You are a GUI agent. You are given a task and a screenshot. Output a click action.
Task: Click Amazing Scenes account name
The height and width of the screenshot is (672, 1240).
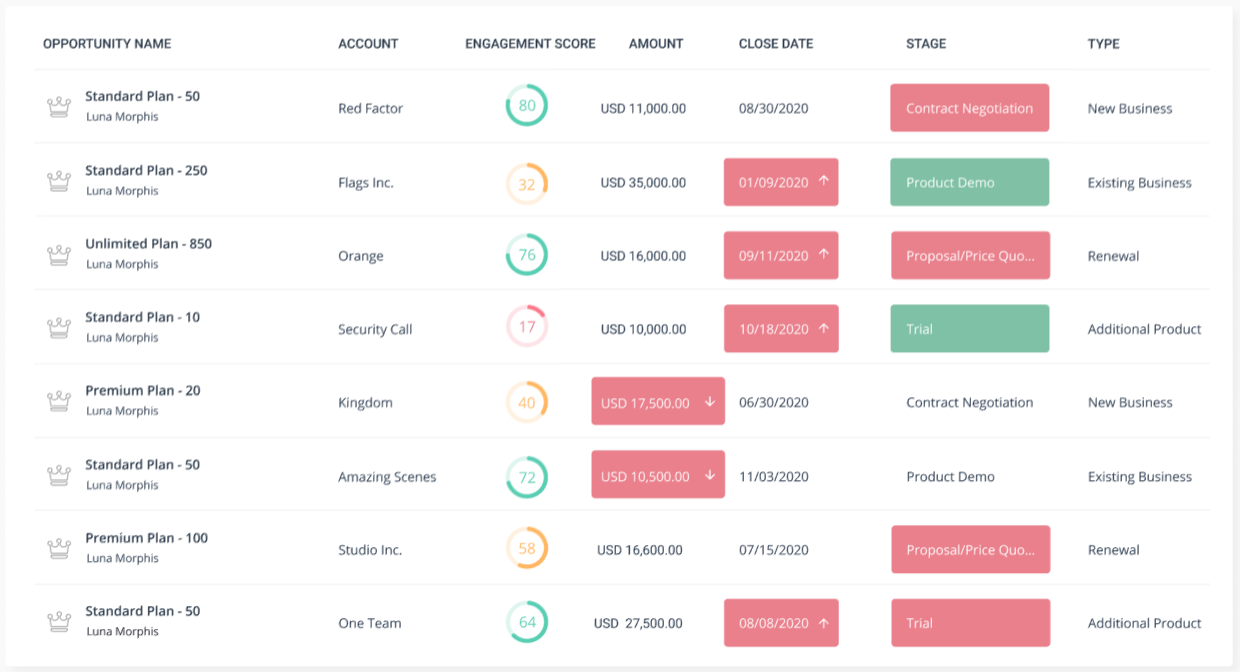pyautogui.click(x=387, y=477)
